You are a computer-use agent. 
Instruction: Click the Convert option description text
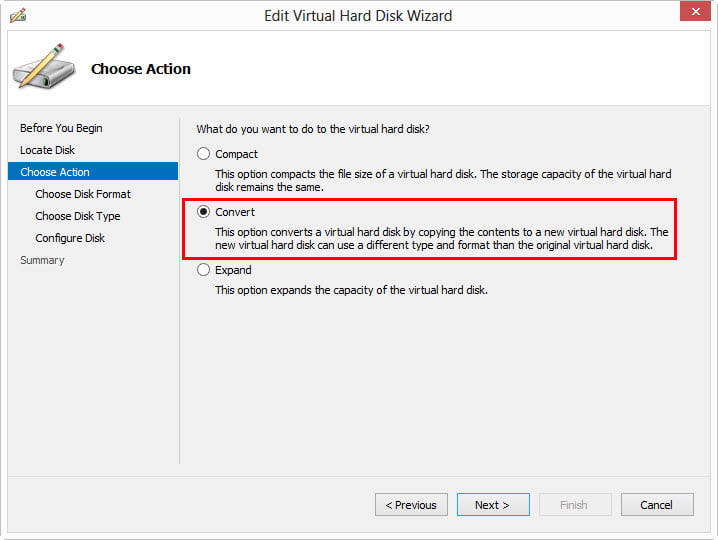tap(441, 239)
